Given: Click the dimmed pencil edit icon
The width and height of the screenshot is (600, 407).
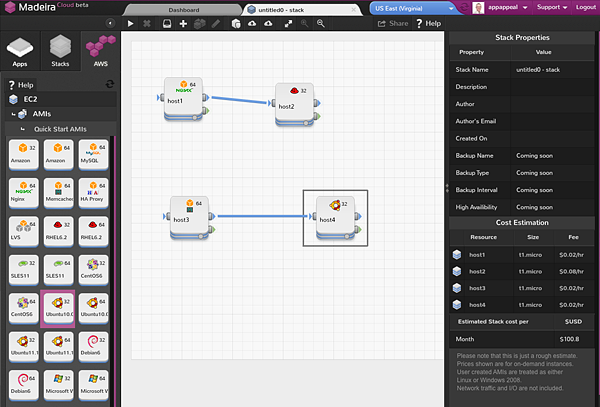Looking at the screenshot, I should point(215,24).
